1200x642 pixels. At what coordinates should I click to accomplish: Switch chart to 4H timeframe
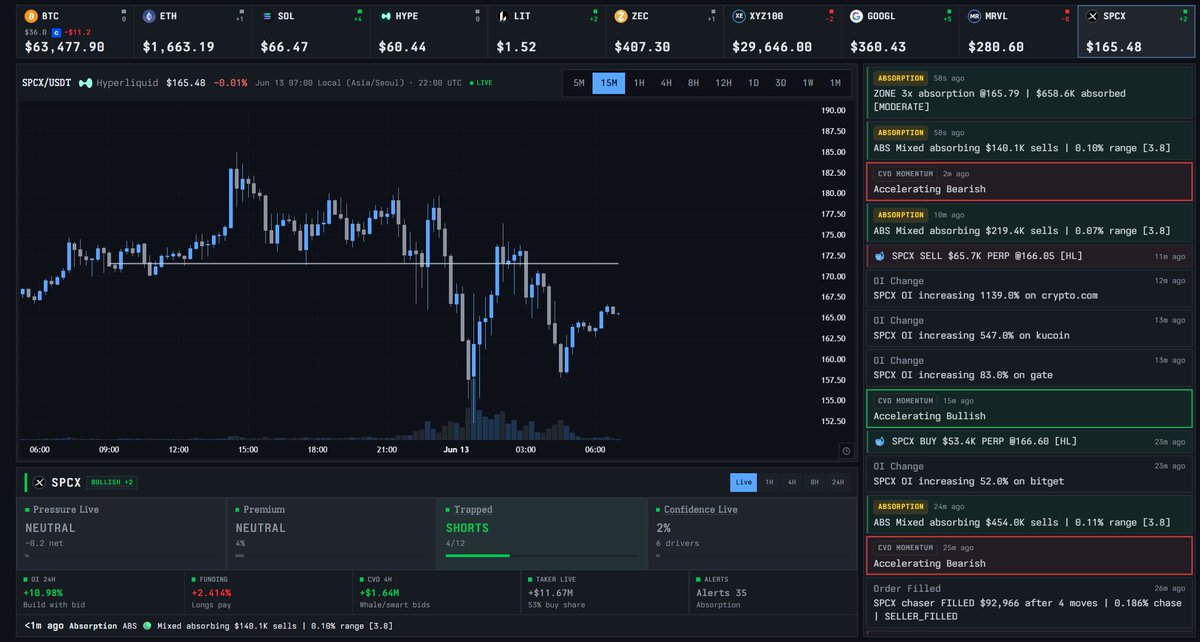pyautogui.click(x=666, y=83)
